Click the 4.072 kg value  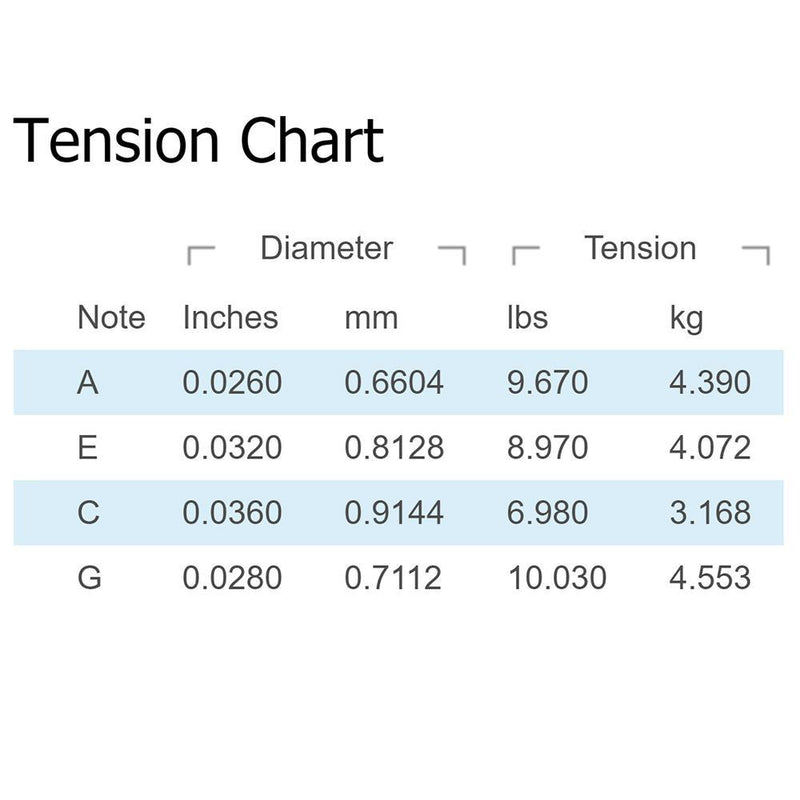point(710,447)
